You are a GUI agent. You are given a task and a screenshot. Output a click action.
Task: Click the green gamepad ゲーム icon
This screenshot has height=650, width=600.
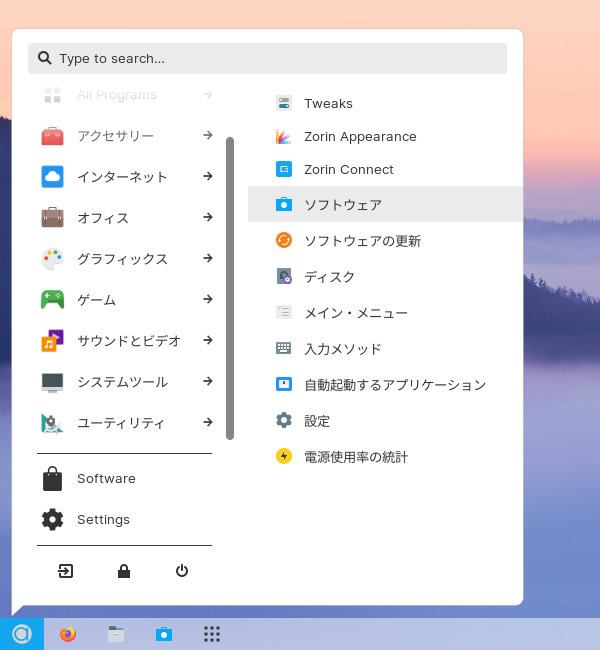[52, 300]
